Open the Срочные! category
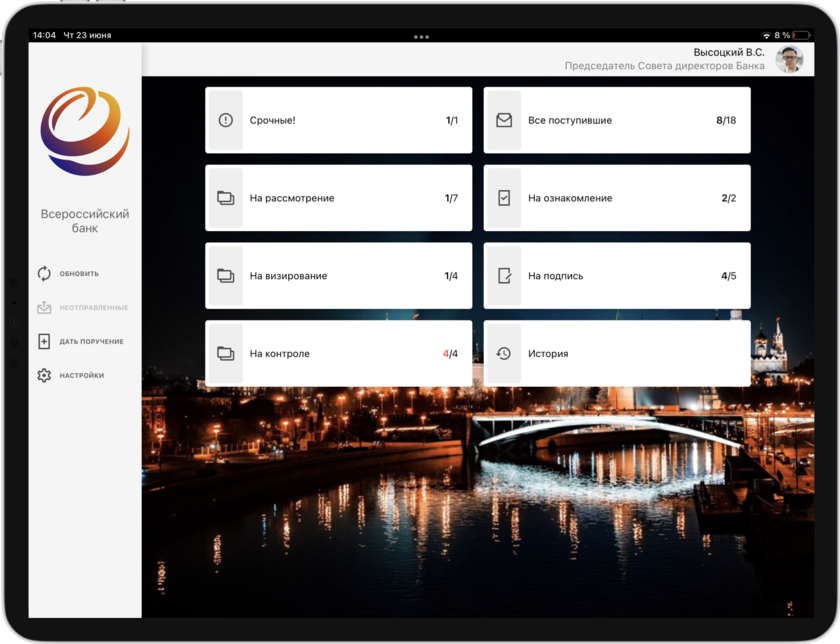The height and width of the screenshot is (644, 840). [340, 120]
